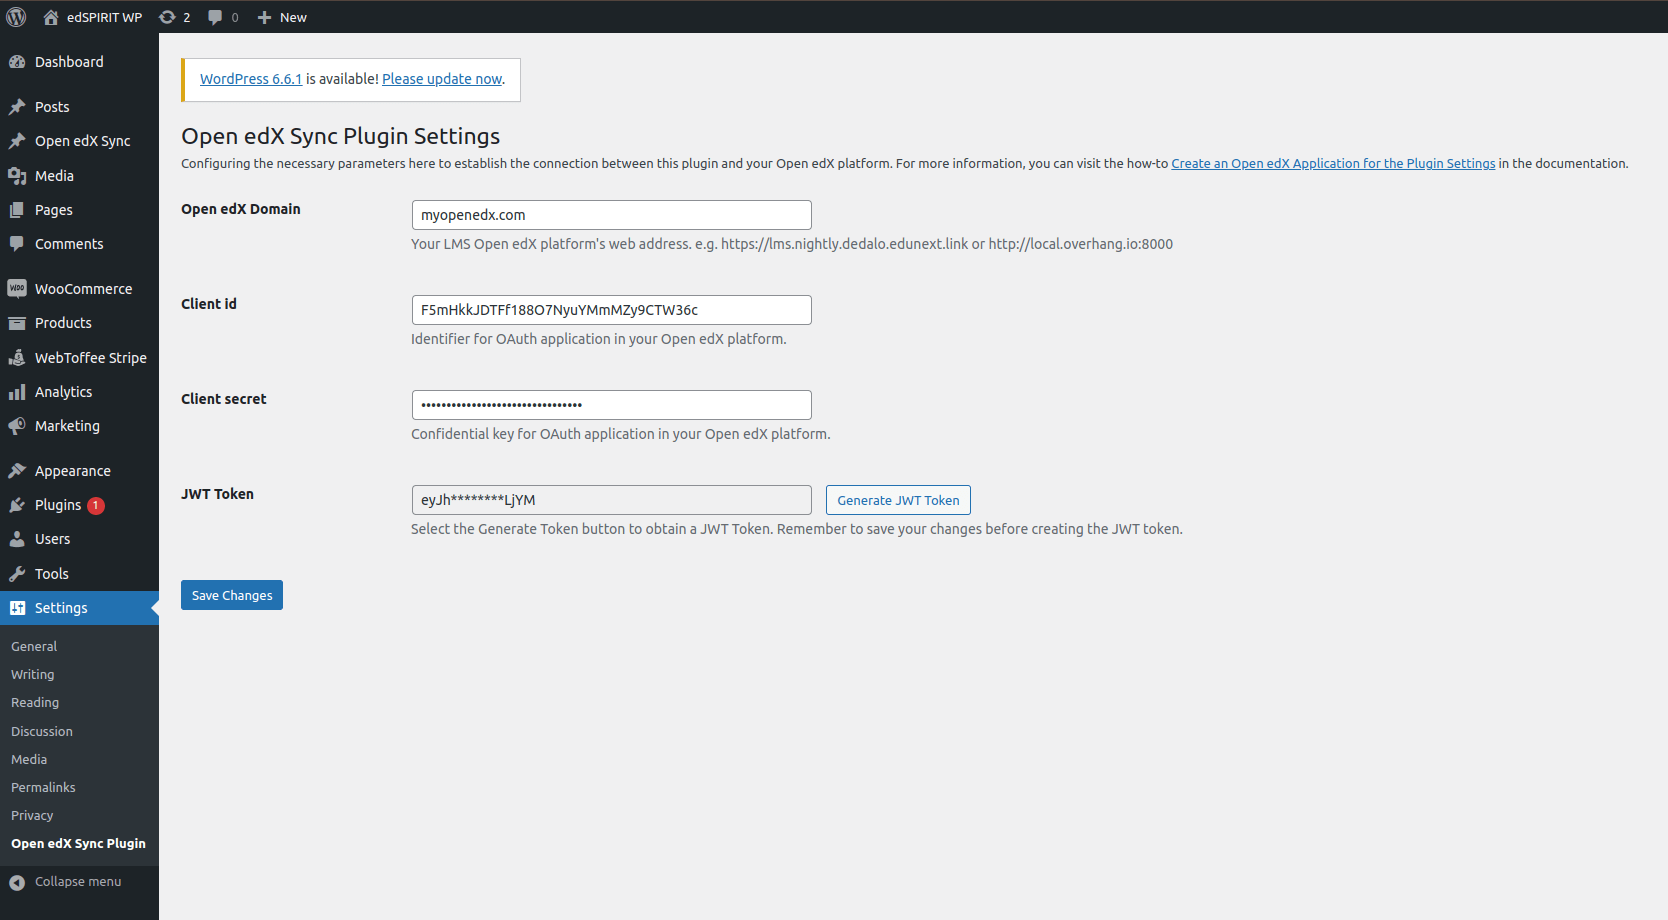Select Open edX Sync Plugin submenu
This screenshot has width=1668, height=920.
[x=78, y=844]
